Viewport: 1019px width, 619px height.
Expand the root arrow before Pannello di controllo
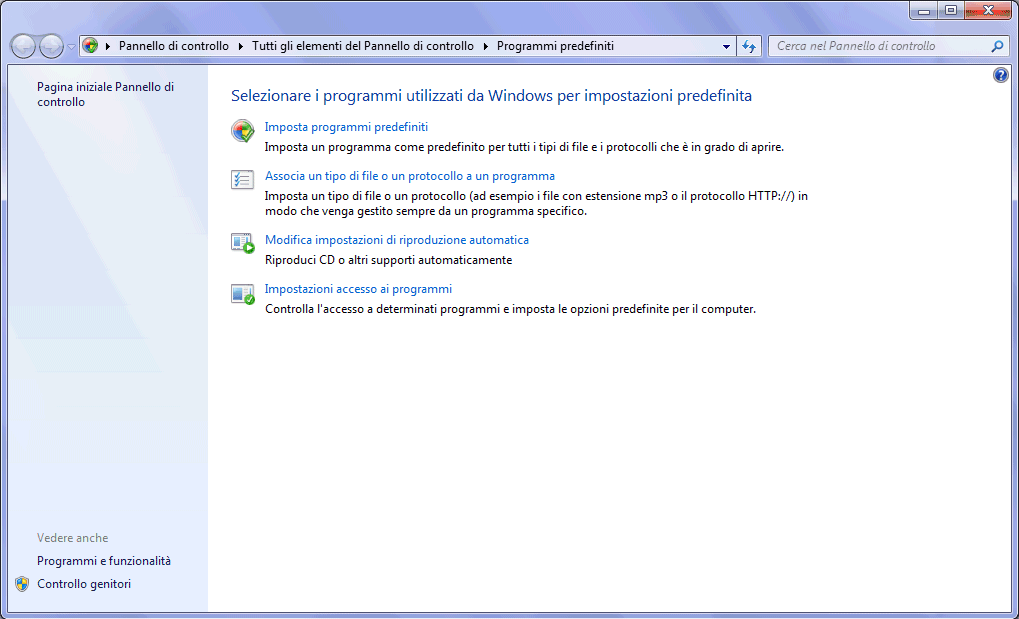click(108, 46)
